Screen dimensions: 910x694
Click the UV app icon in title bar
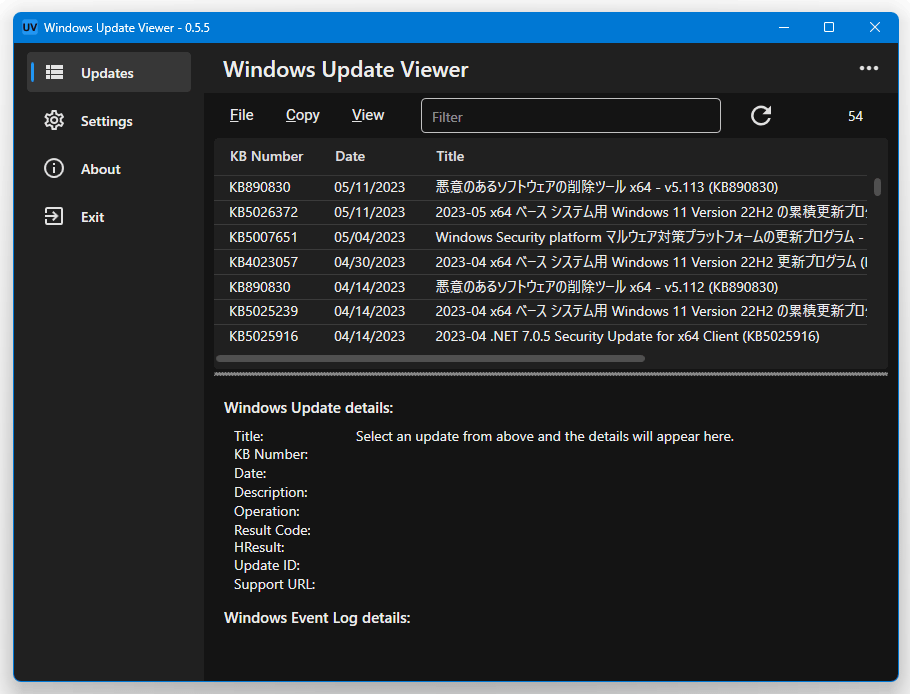(x=30, y=27)
